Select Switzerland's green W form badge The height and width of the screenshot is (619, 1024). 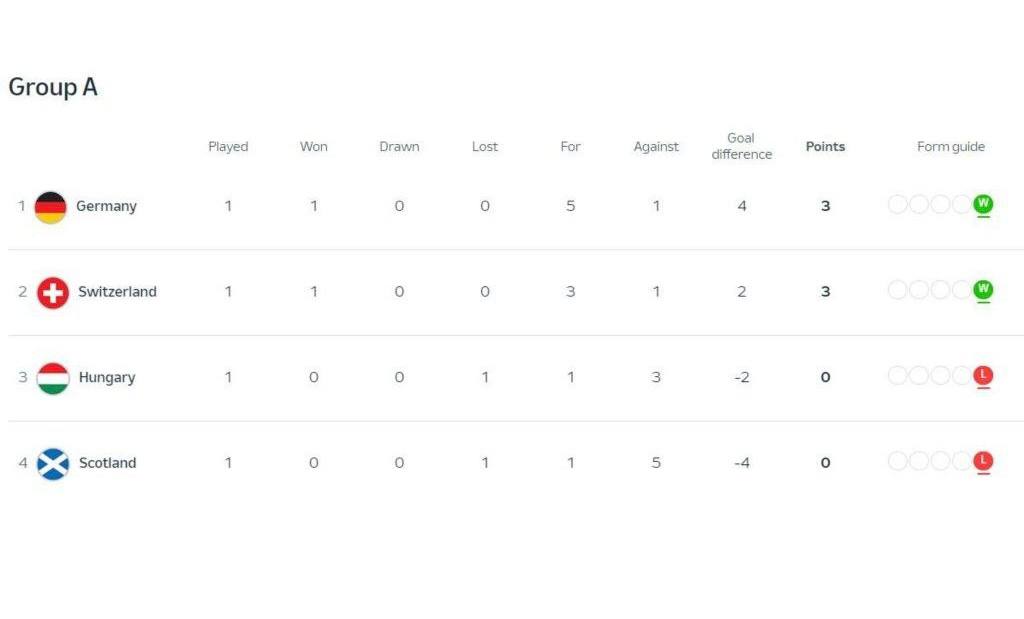tap(983, 289)
